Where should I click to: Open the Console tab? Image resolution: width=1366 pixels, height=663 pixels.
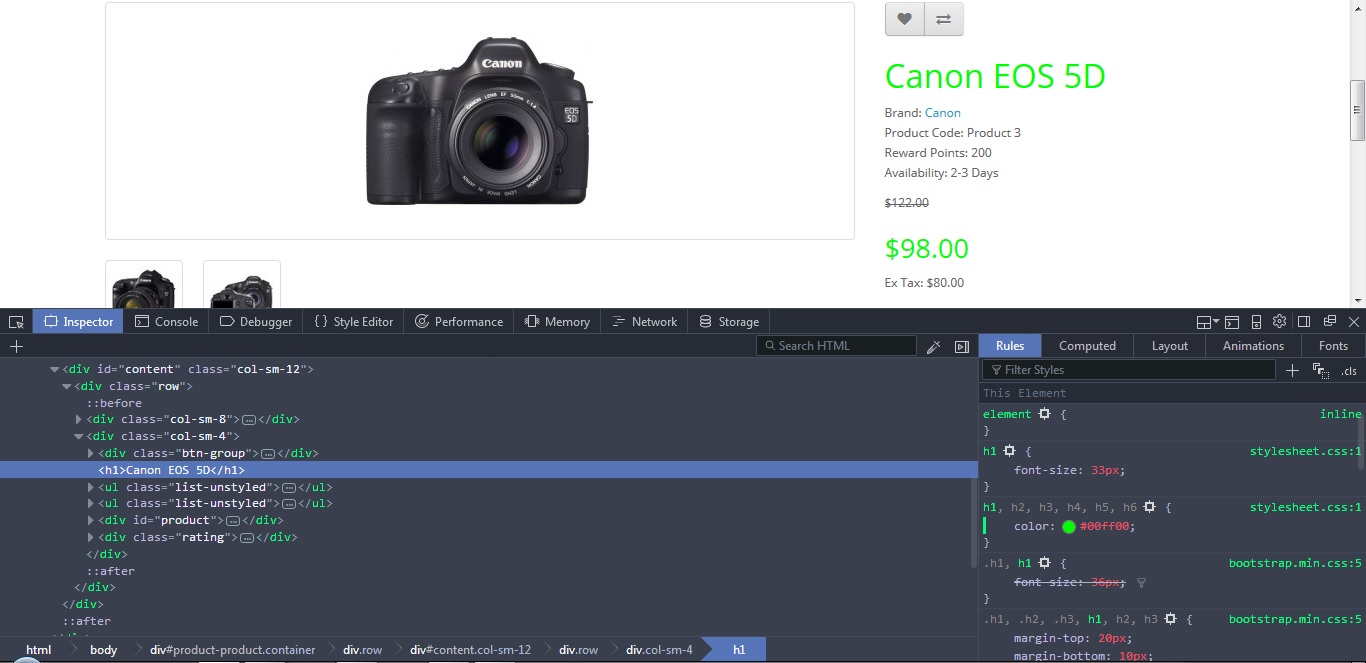[x=166, y=322]
